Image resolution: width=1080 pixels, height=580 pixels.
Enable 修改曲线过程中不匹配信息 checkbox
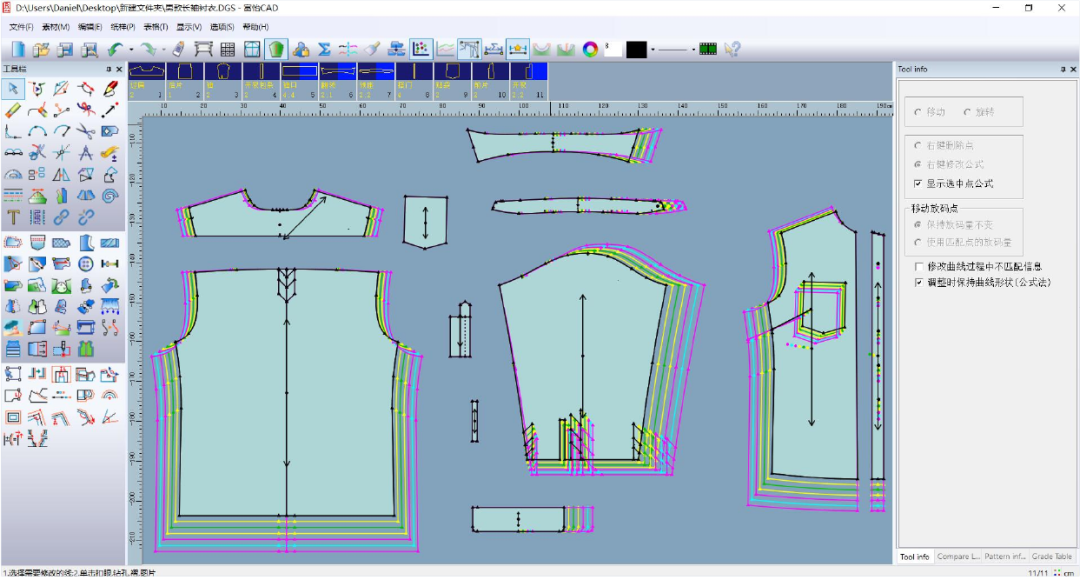pyautogui.click(x=919, y=267)
